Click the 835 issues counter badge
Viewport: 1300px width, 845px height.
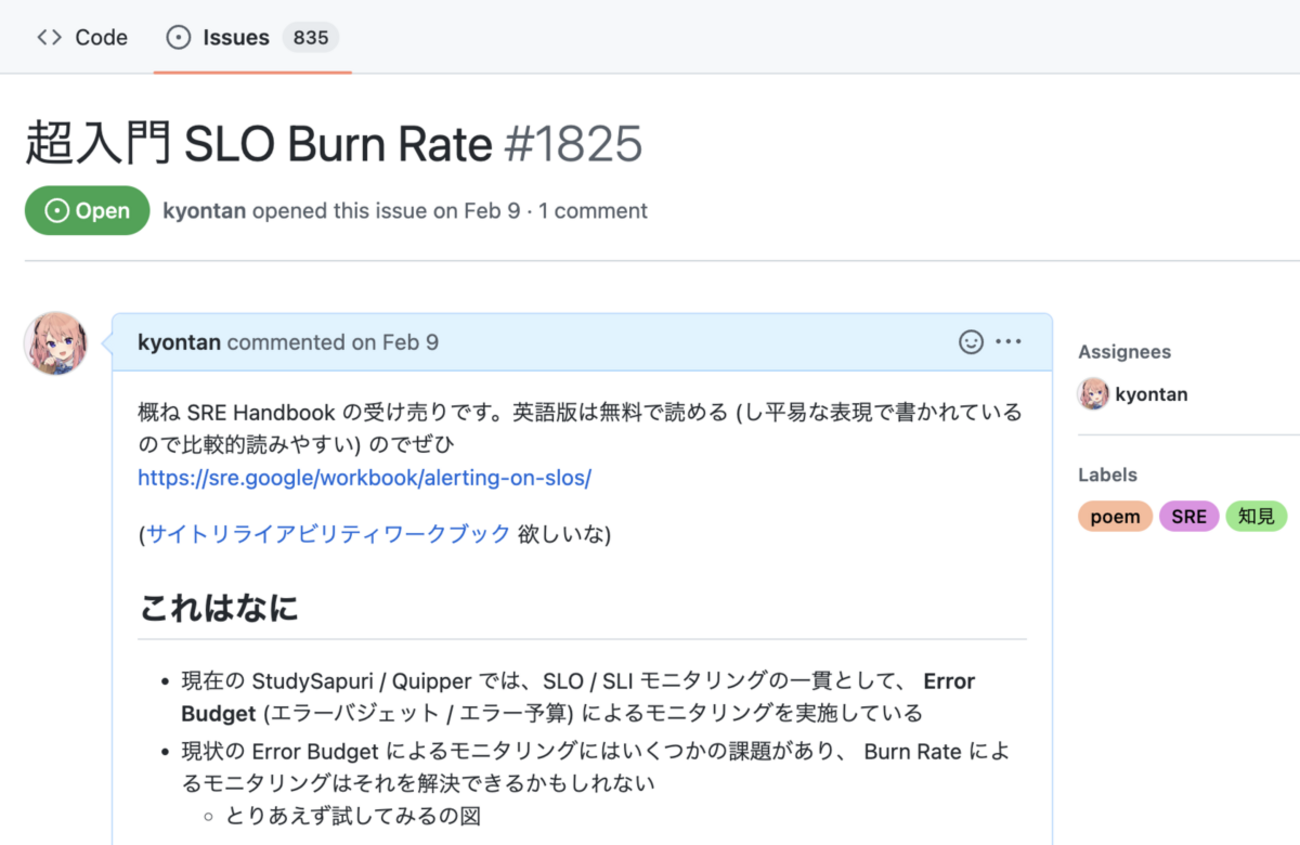pyautogui.click(x=310, y=38)
